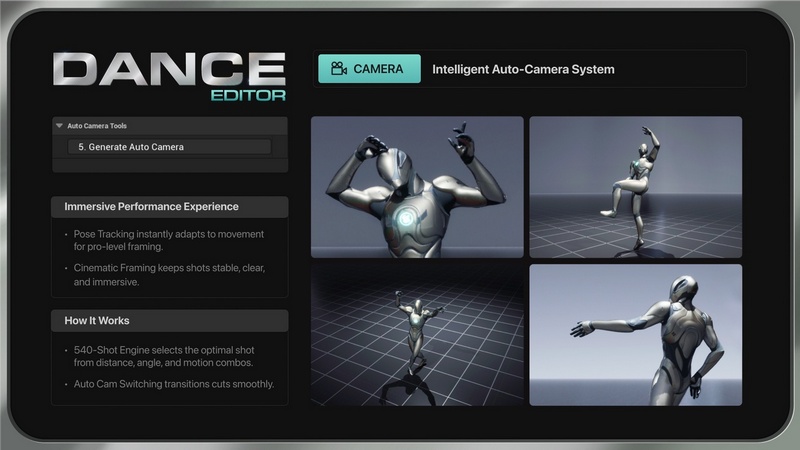This screenshot has width=800, height=450.
Task: Open the close-up robot thumbnail with raised fists
Action: click(x=417, y=187)
